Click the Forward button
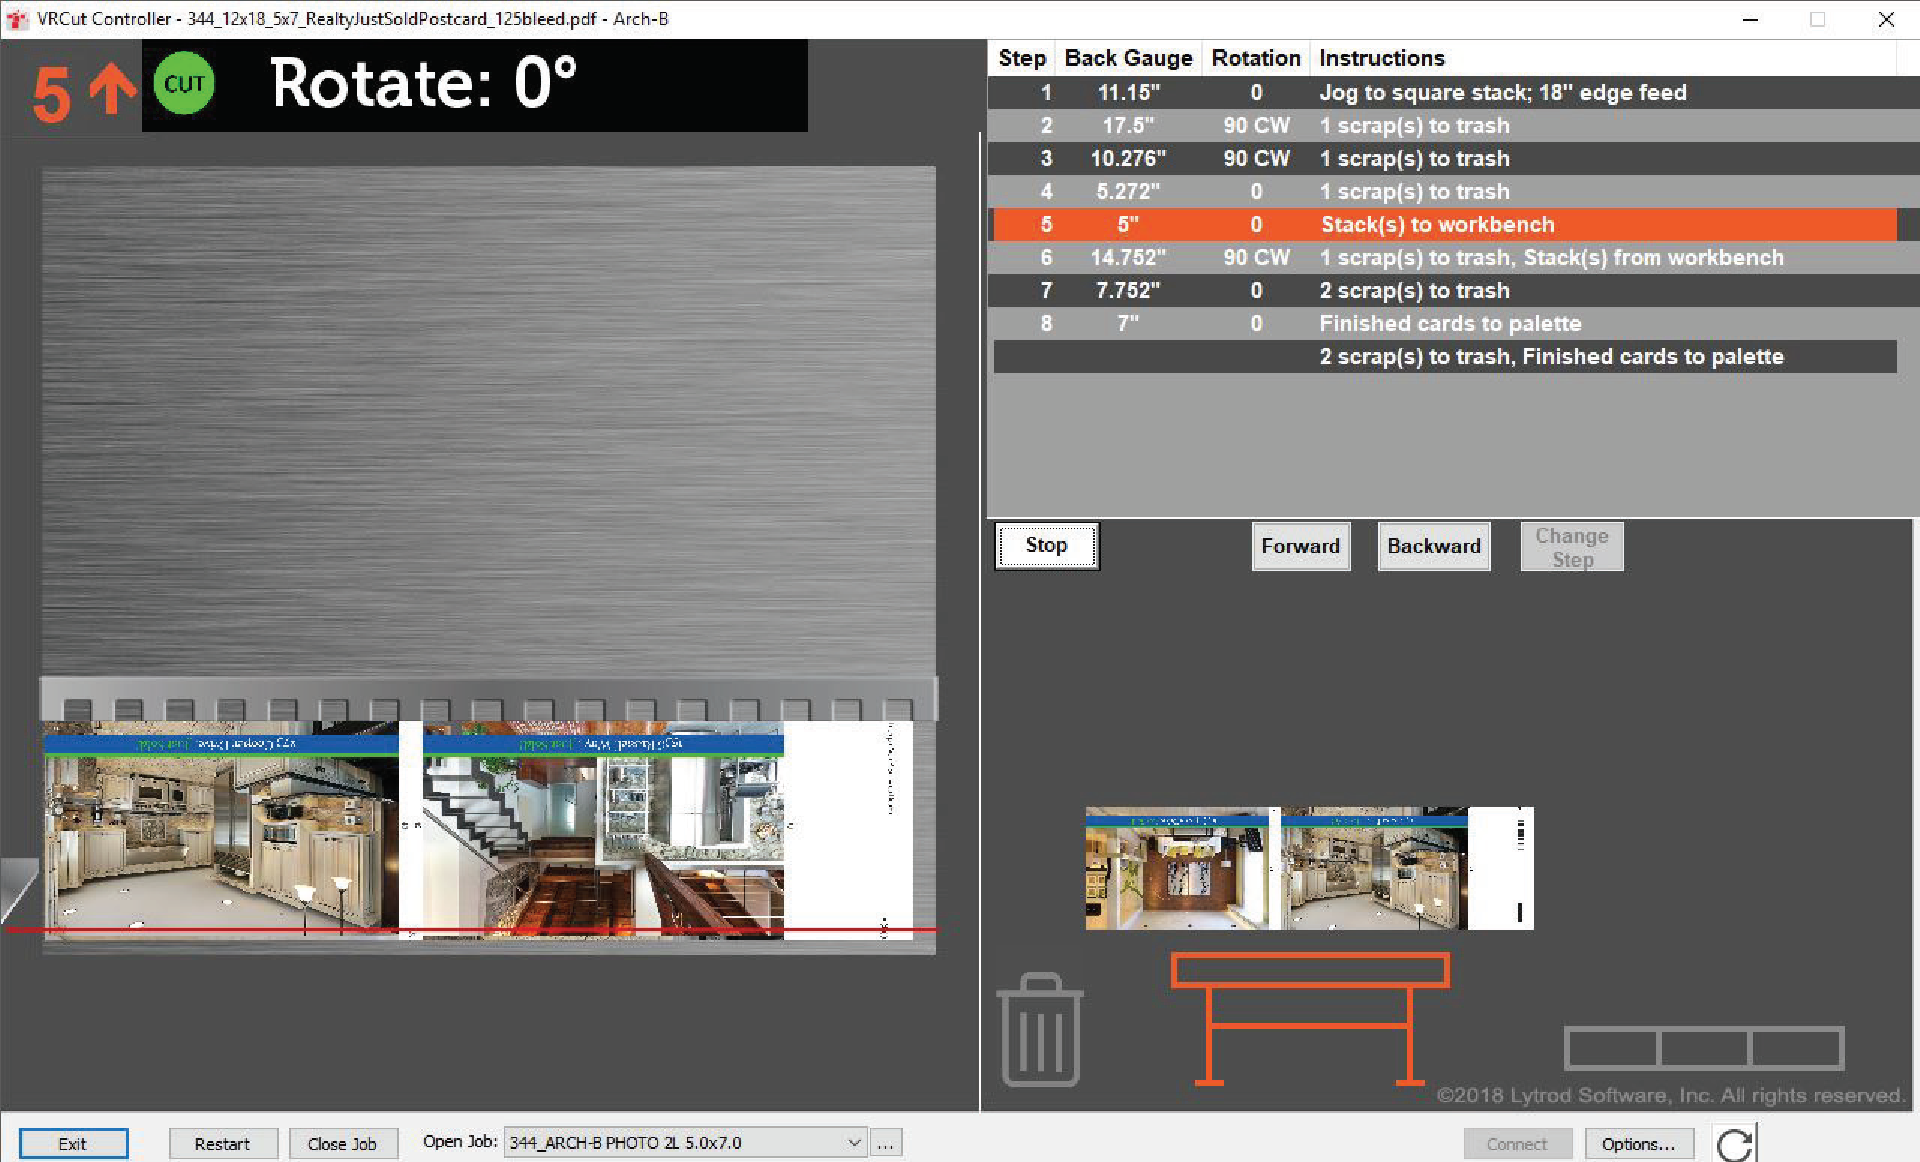The image size is (1920, 1162). (1300, 546)
